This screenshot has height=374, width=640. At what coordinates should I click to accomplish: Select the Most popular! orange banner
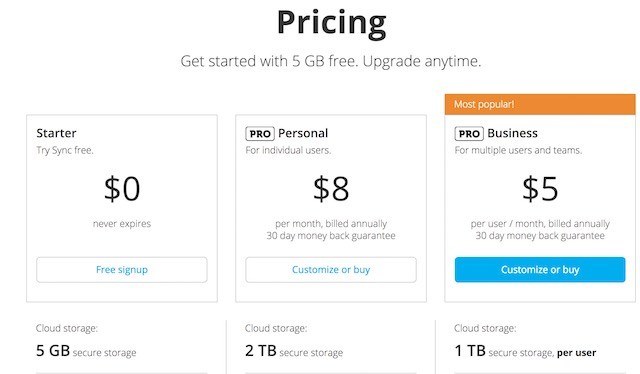[x=540, y=104]
